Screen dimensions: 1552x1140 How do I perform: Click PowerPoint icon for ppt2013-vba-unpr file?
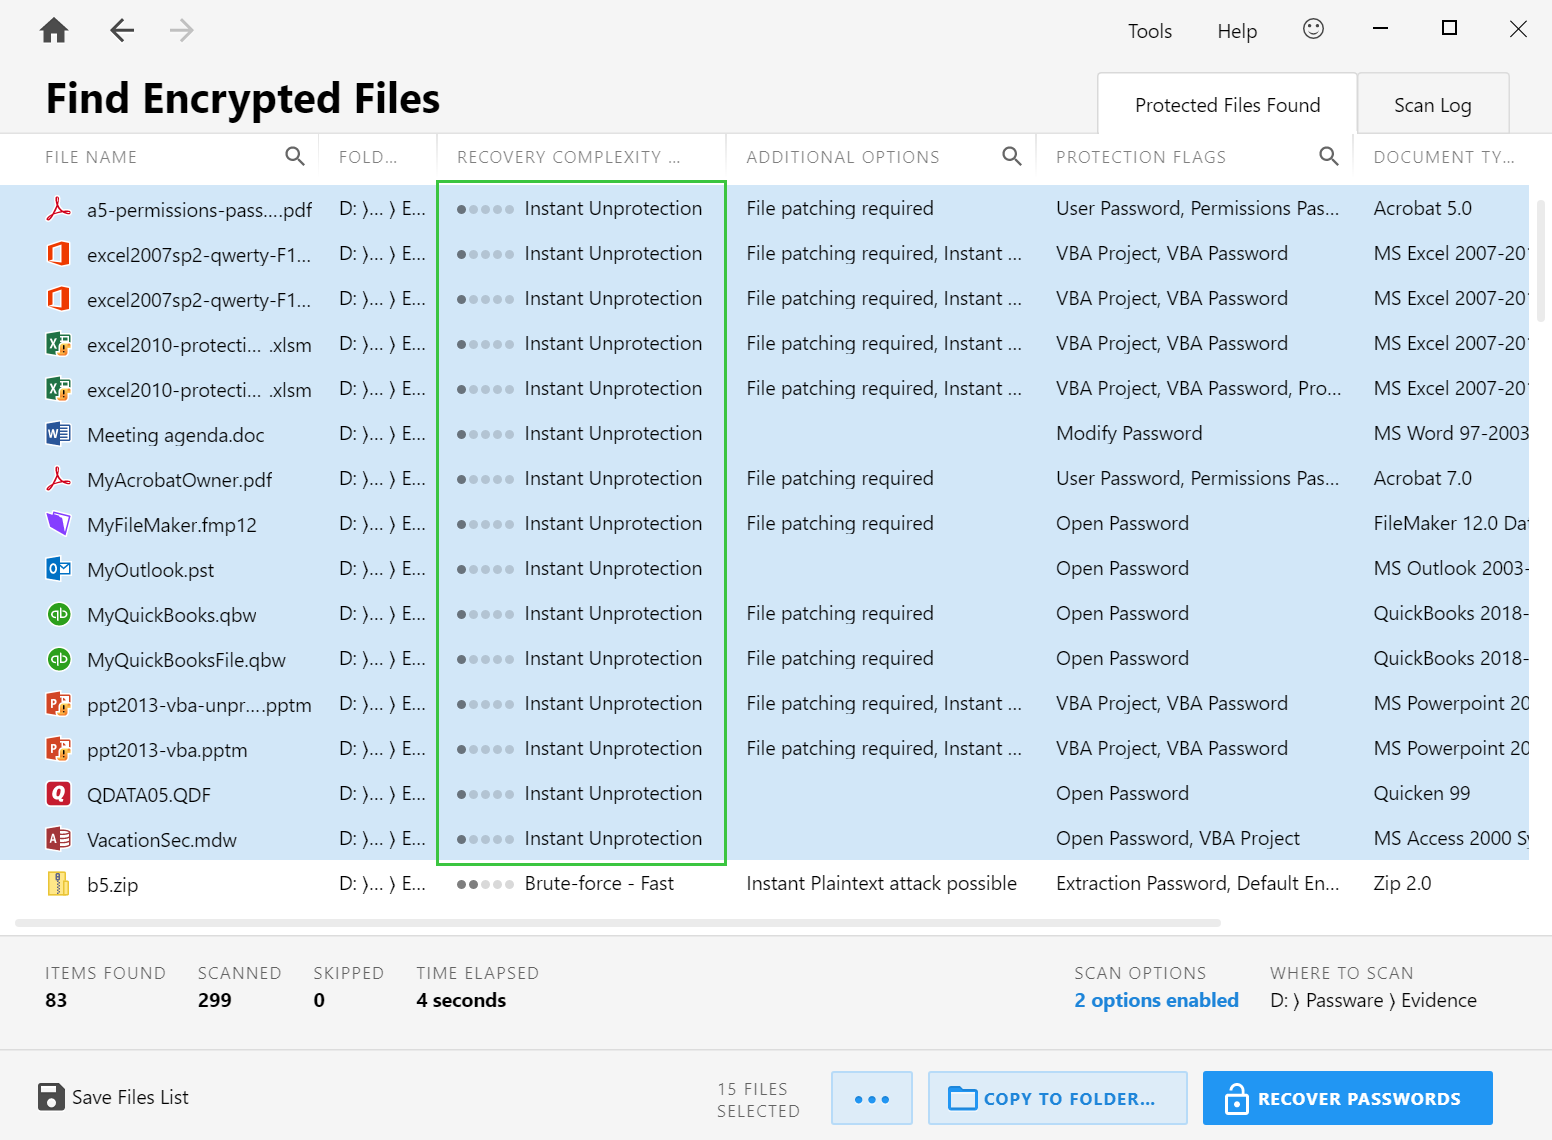pyautogui.click(x=59, y=703)
